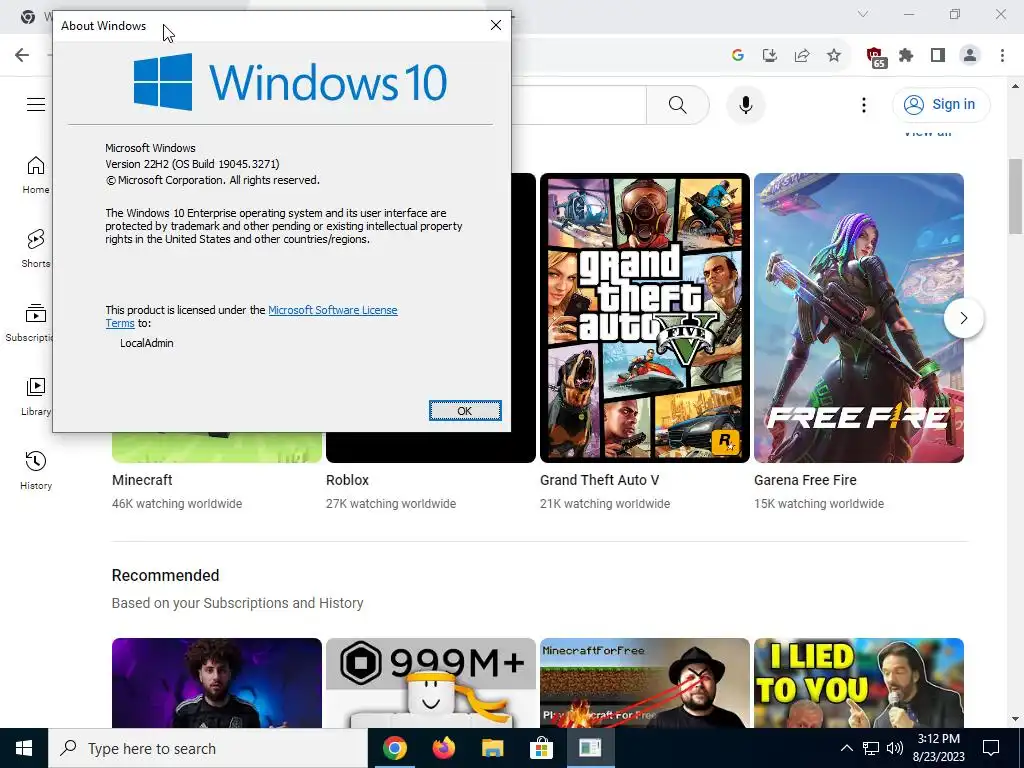Image resolution: width=1024 pixels, height=768 pixels.
Task: Open YouTube Library
Action: (x=36, y=396)
